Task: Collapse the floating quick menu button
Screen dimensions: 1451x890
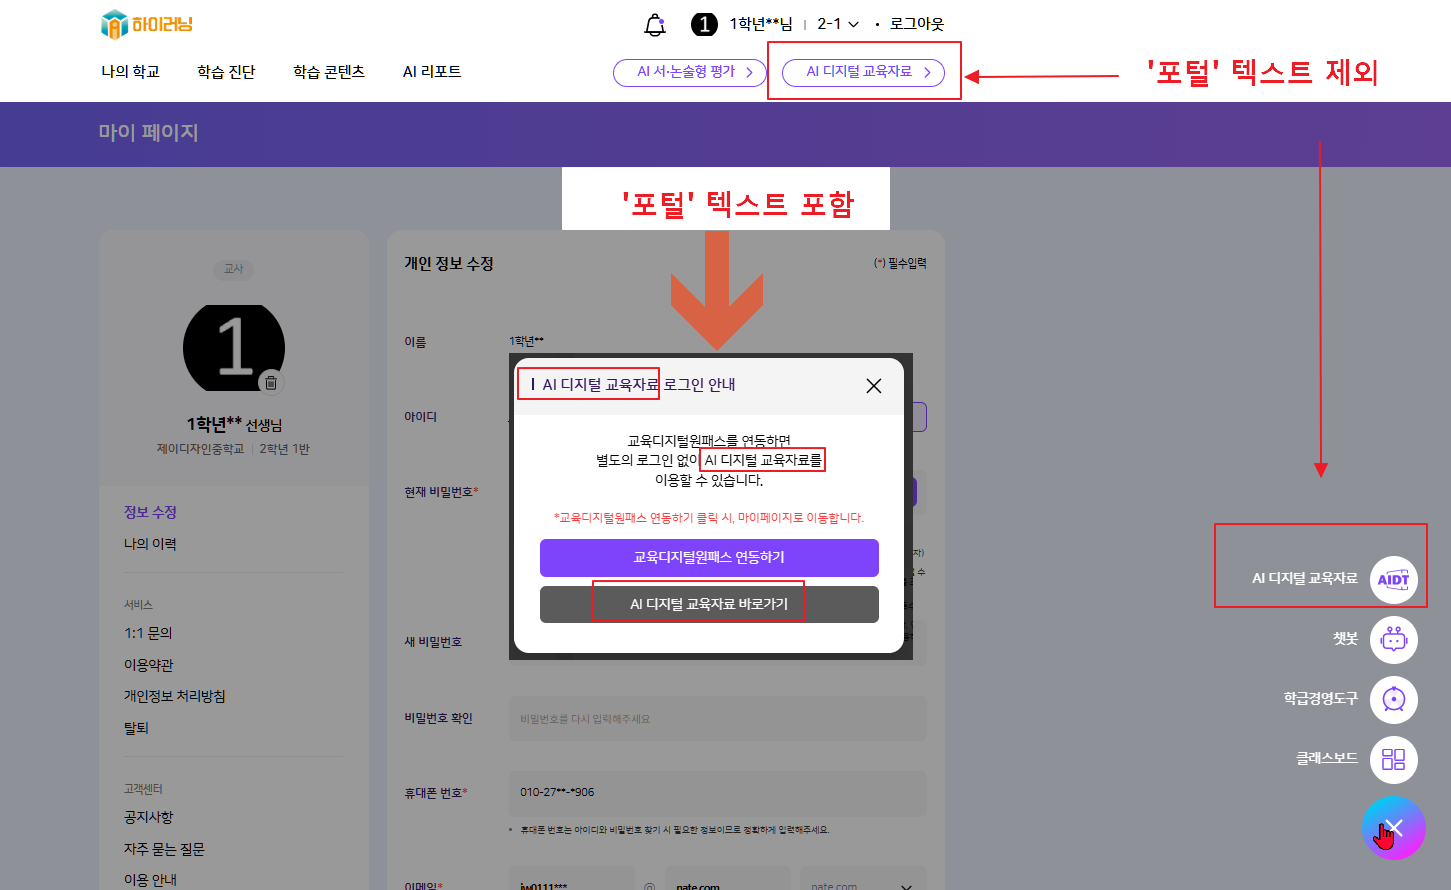Action: tap(1394, 827)
